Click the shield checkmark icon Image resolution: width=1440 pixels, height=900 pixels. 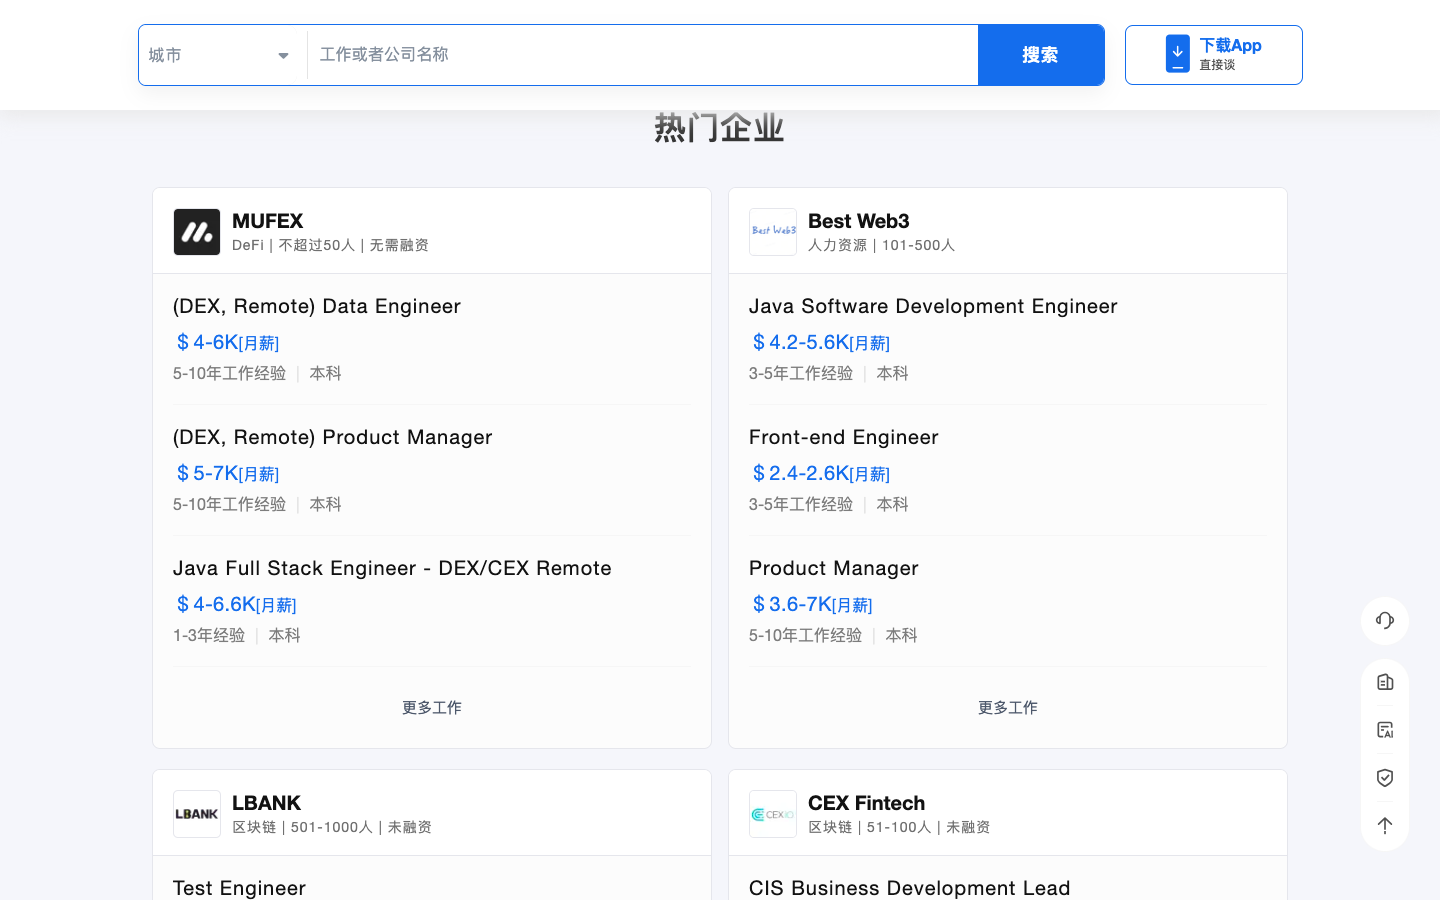point(1385,778)
